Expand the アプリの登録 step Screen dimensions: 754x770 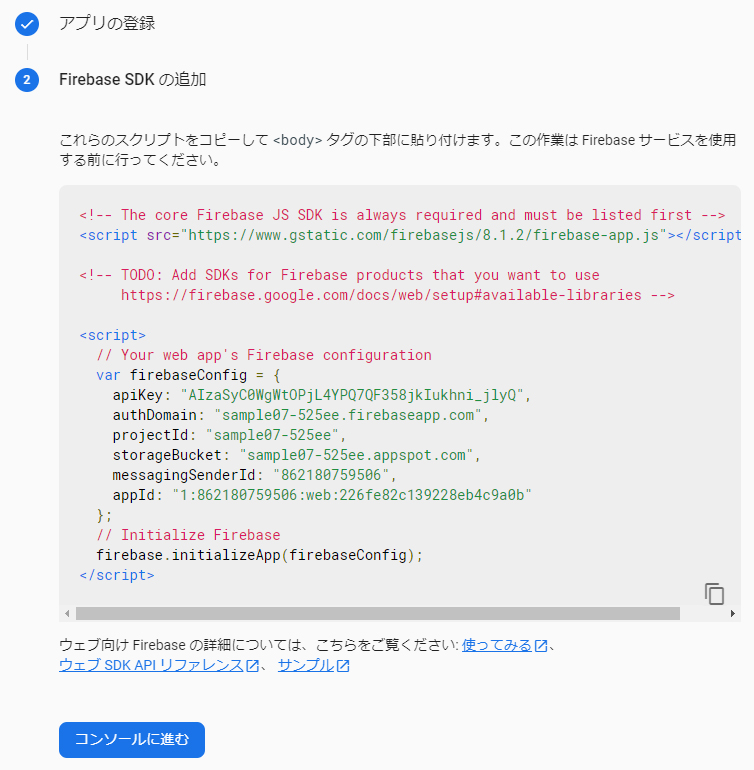(x=107, y=23)
